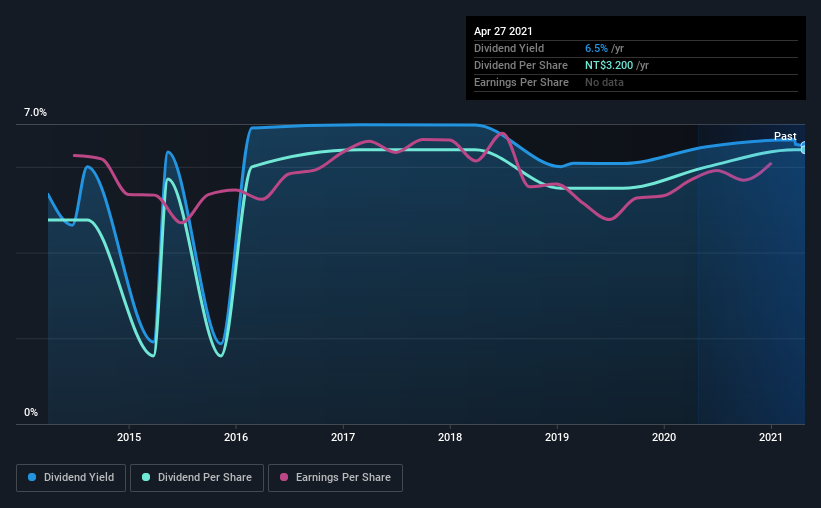Click the 2018 x-axis label

(x=450, y=437)
